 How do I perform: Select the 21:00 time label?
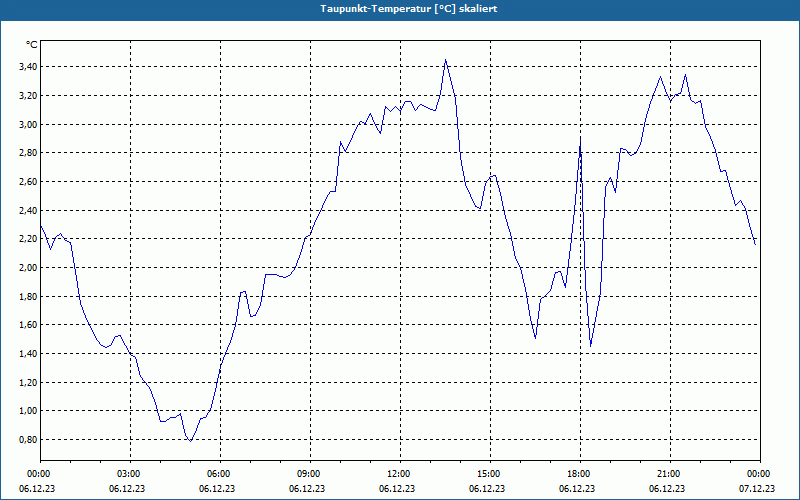tap(670, 474)
